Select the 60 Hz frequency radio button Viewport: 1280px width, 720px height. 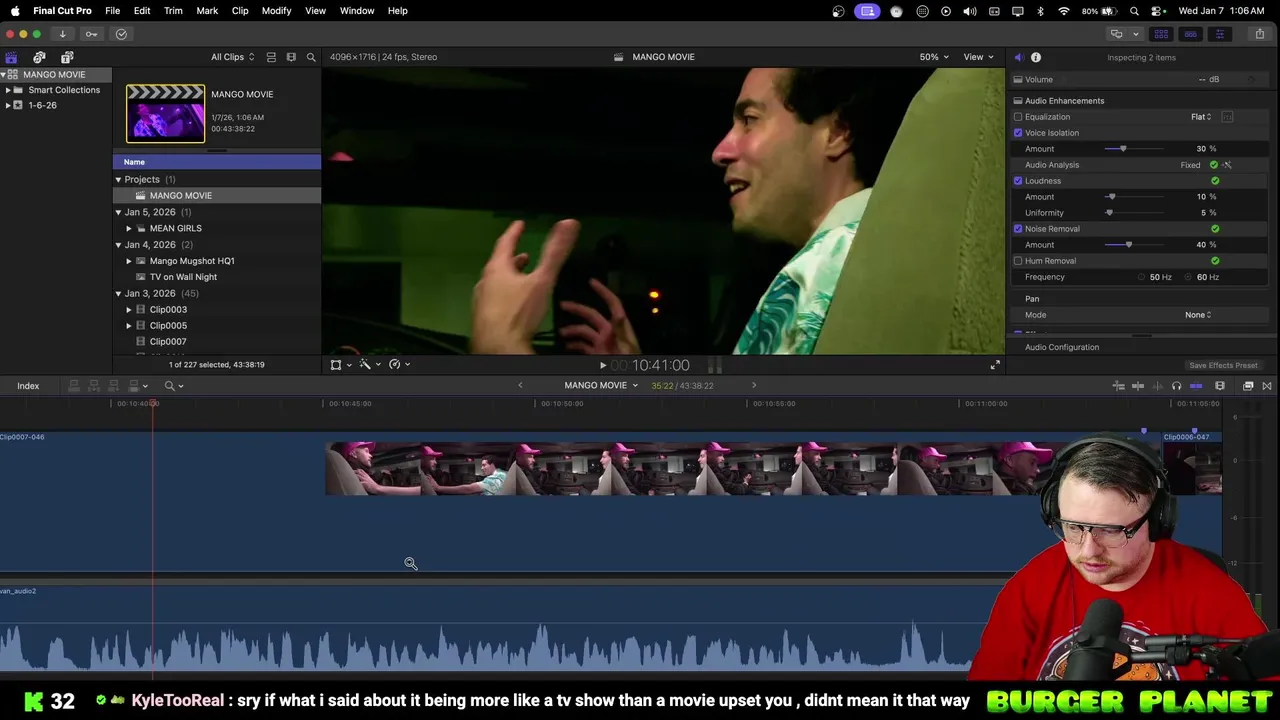pos(1189,277)
